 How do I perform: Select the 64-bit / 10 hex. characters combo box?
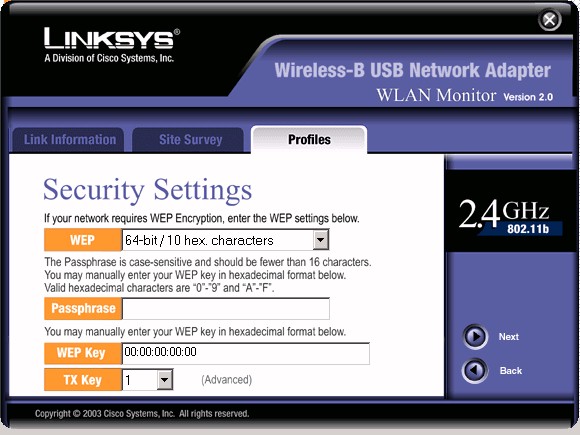pyautogui.click(x=225, y=240)
